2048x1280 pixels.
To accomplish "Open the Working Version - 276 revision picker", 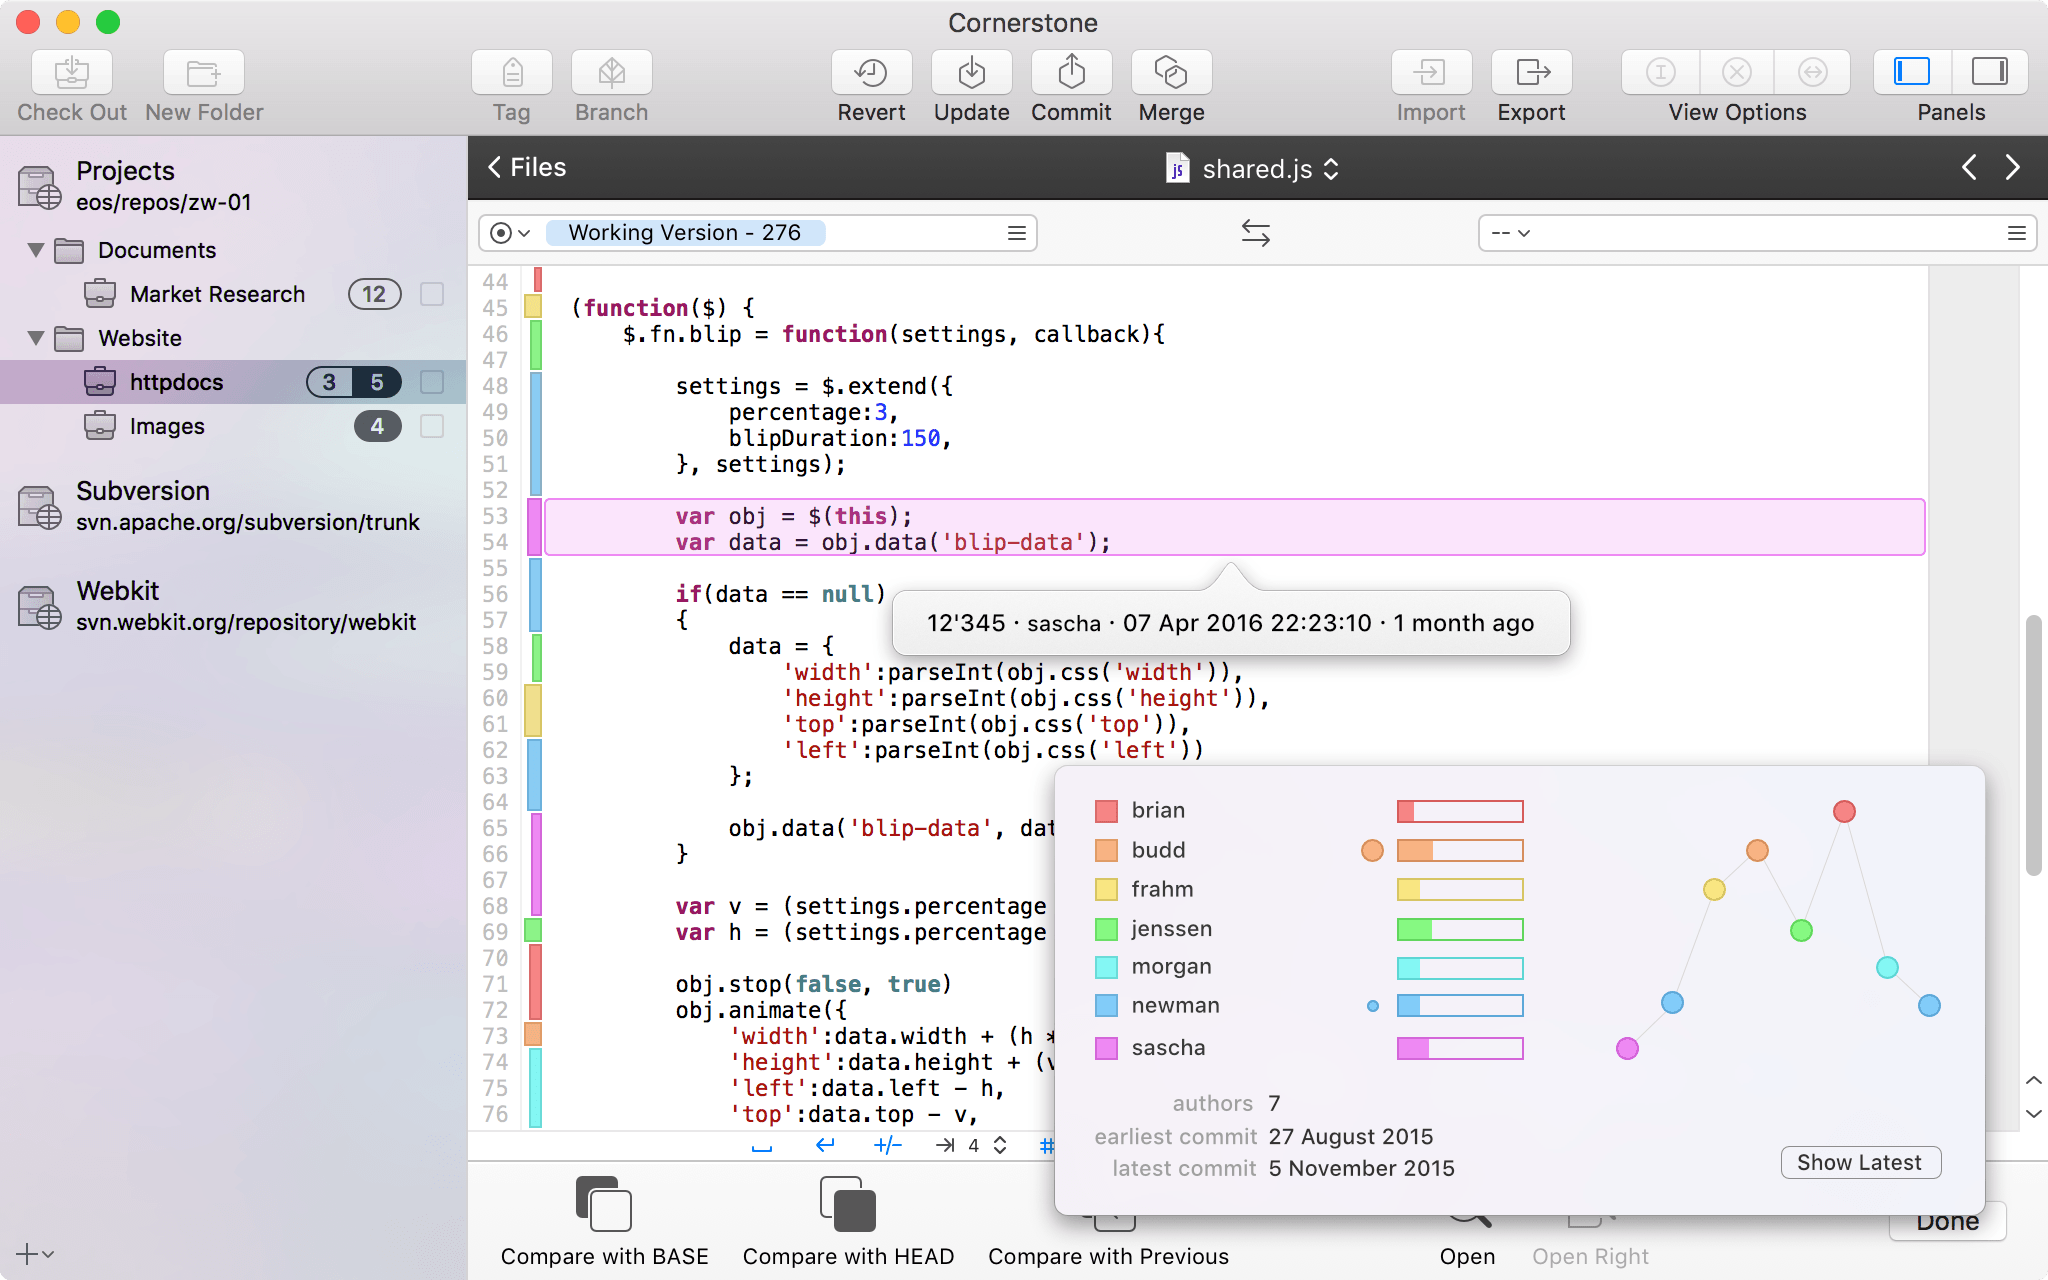I will [685, 232].
